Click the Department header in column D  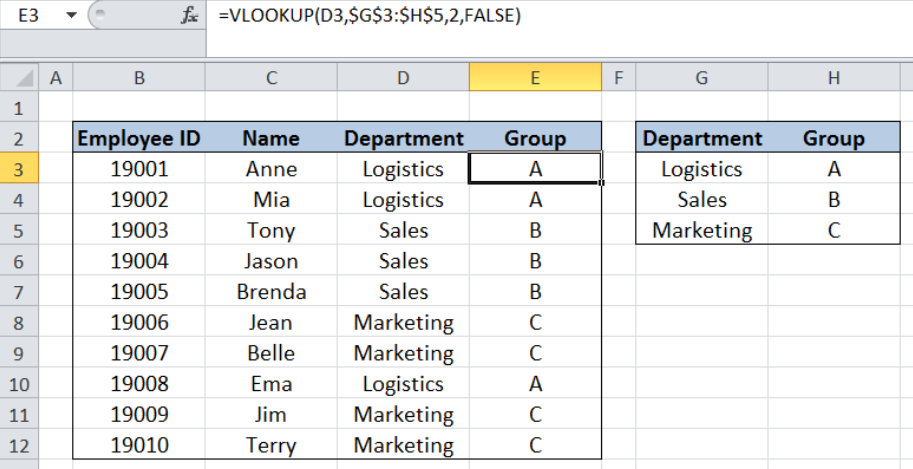404,138
